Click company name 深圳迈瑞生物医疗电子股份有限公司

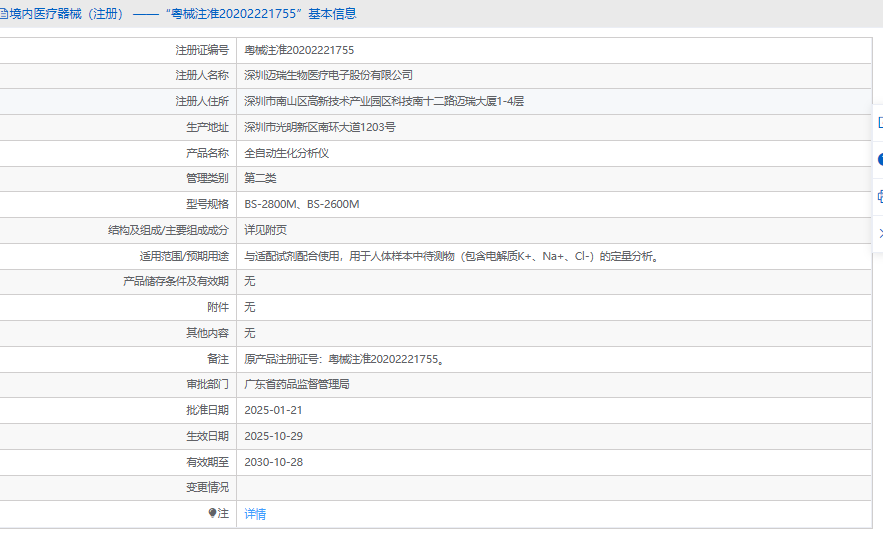(x=328, y=75)
